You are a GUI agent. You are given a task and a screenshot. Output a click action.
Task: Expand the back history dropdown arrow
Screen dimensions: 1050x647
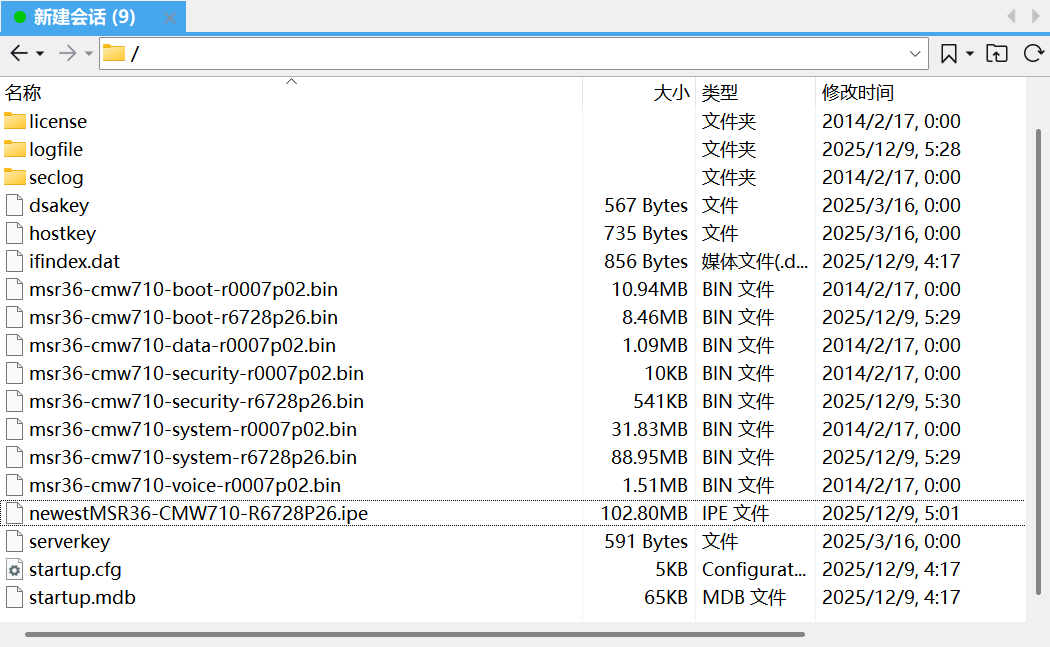coord(40,54)
